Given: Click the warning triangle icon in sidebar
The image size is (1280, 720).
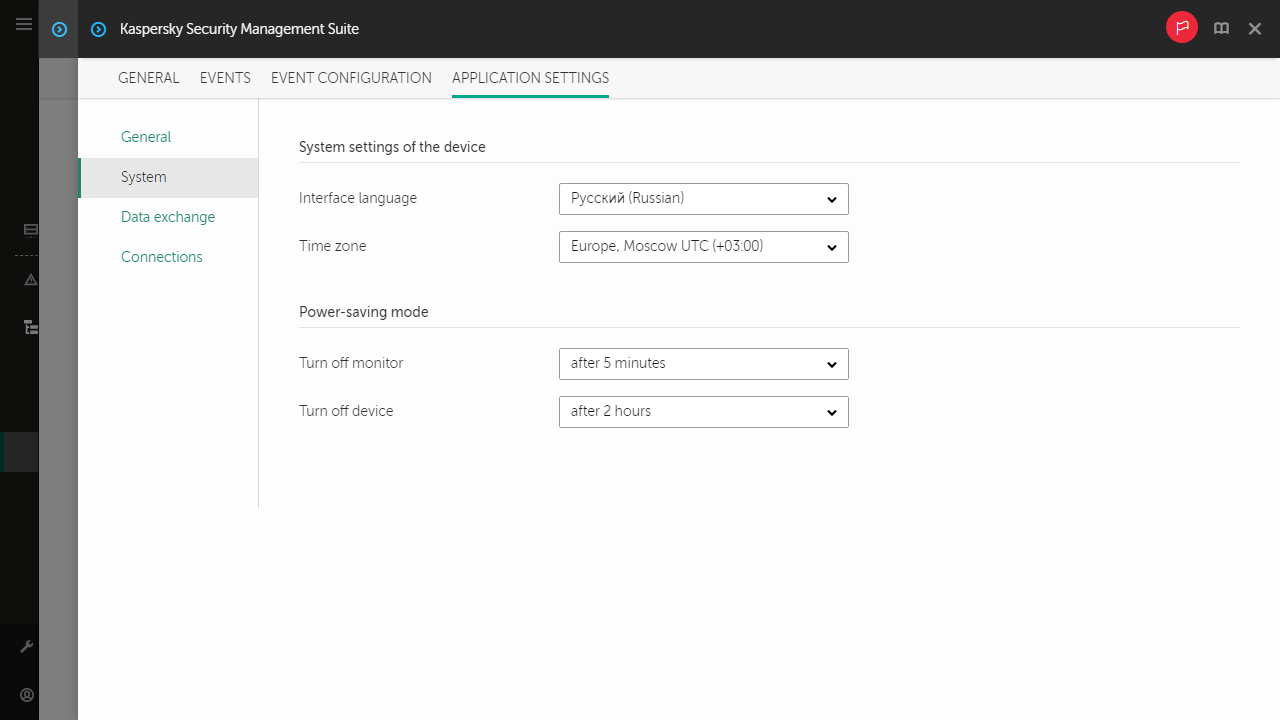Looking at the screenshot, I should 30,280.
